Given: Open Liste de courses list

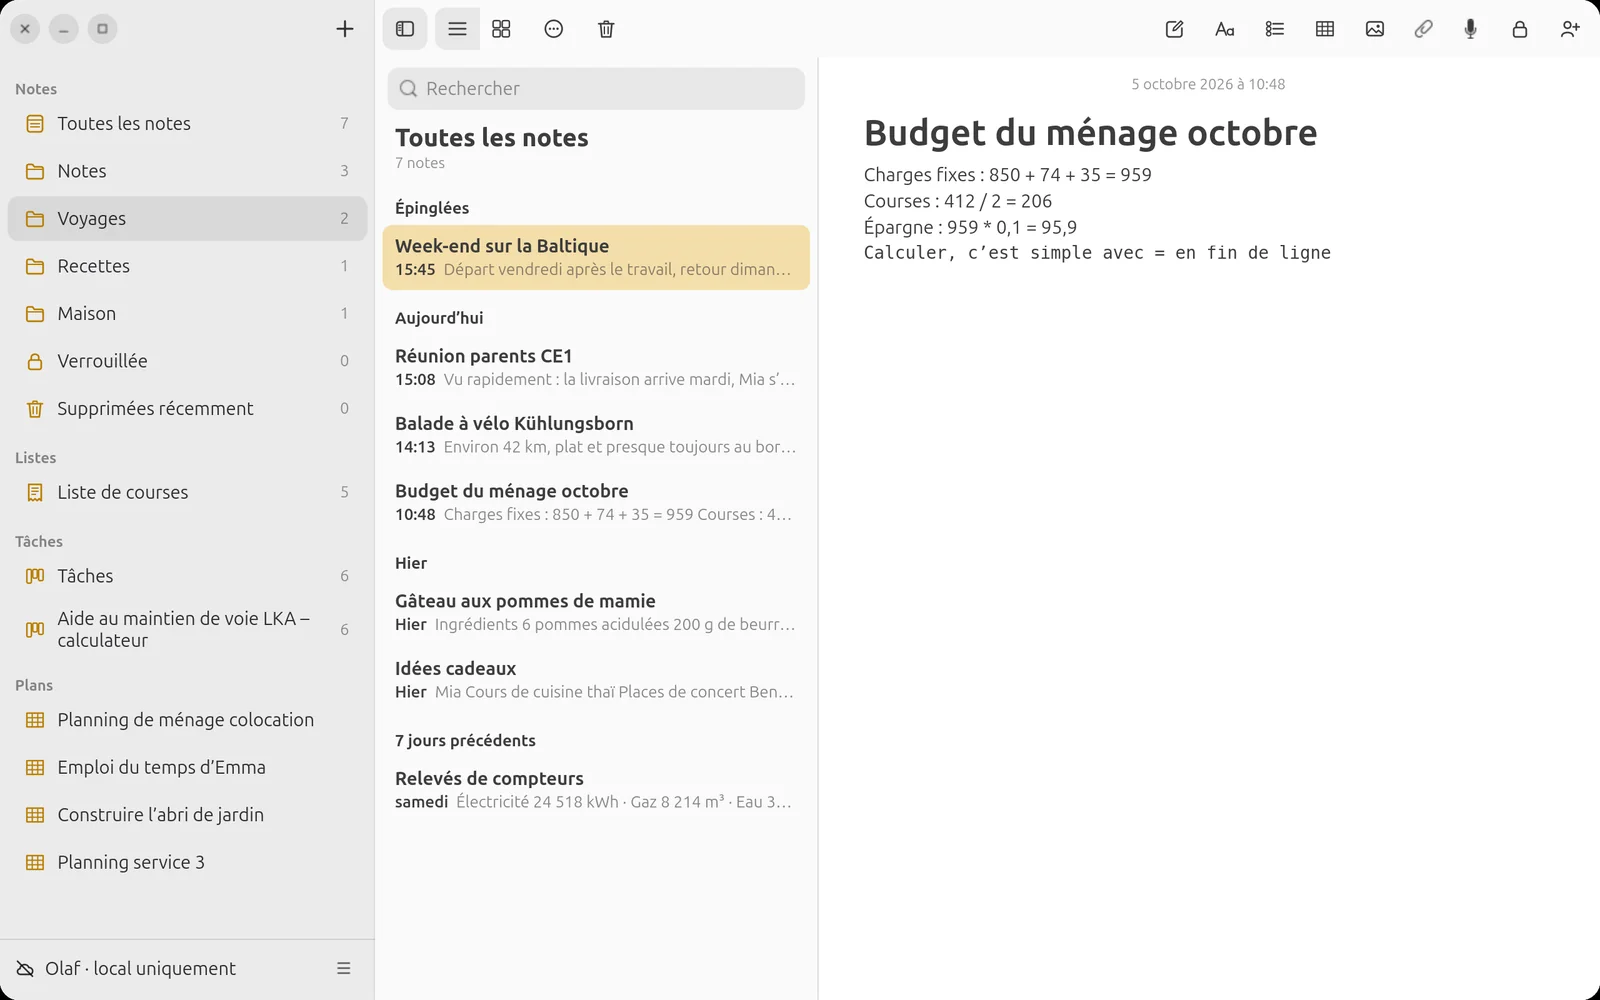Looking at the screenshot, I should 187,492.
